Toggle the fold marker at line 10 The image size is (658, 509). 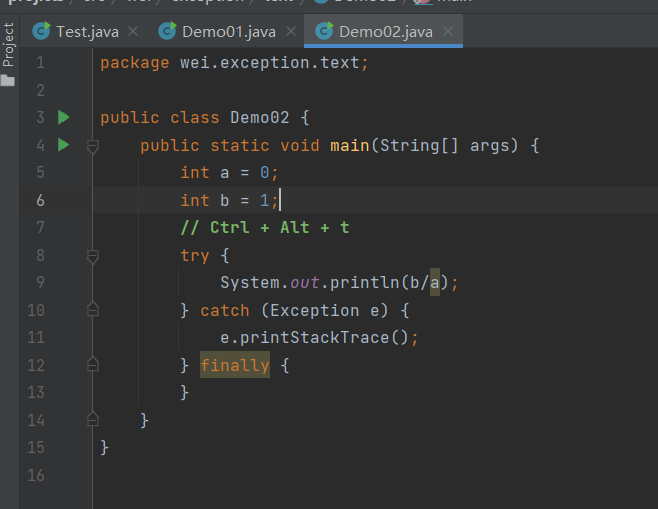pyautogui.click(x=93, y=309)
